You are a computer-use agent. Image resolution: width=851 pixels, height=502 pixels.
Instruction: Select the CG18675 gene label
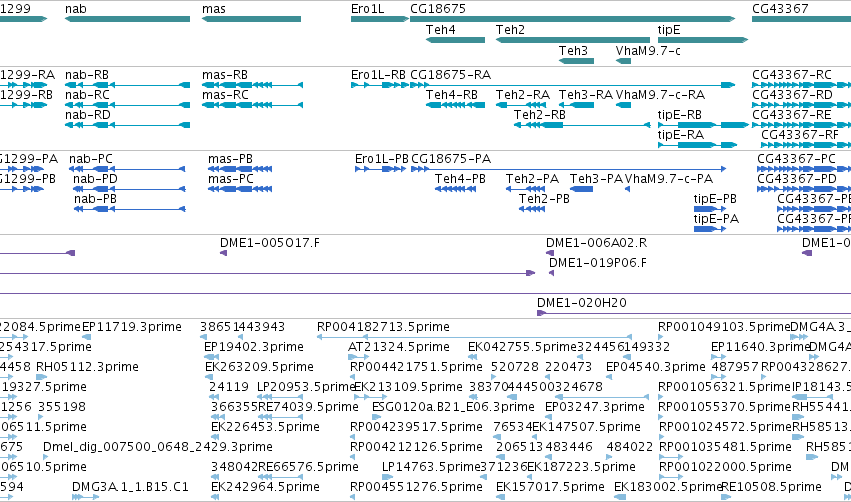pos(438,9)
